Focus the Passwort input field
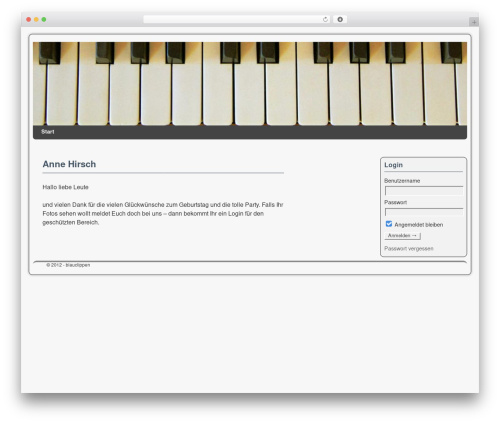This screenshot has width=500, height=423. point(424,212)
